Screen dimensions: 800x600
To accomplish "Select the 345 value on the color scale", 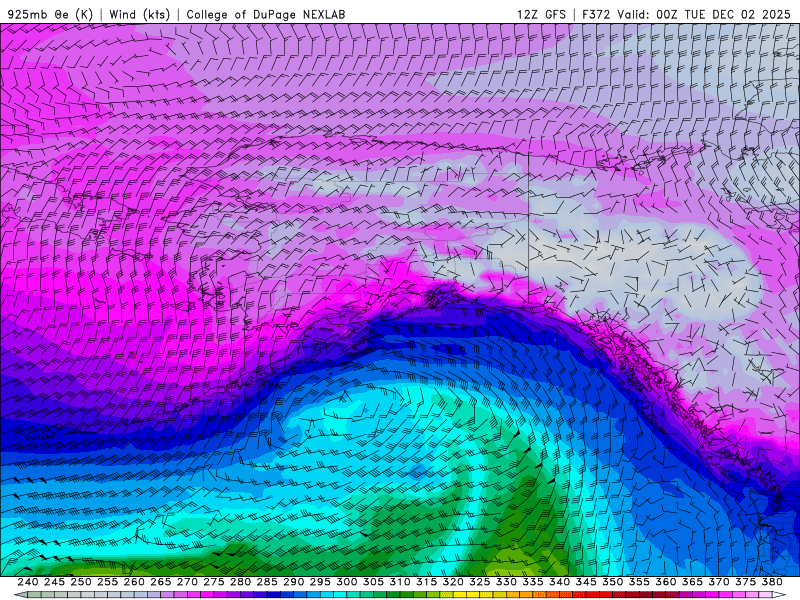I will [586, 582].
